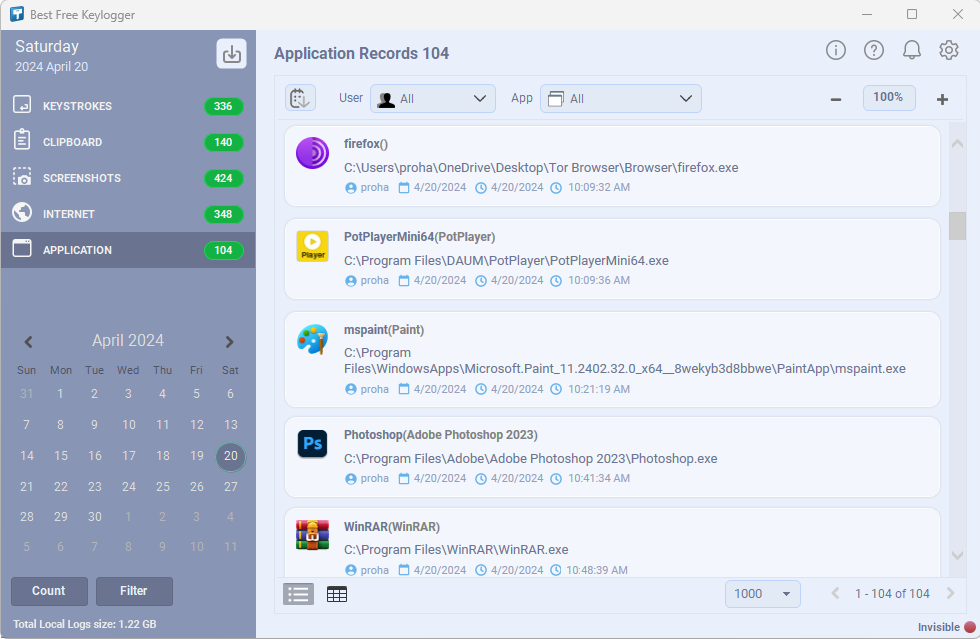Click the Photoshop application record icon
Screen dimensions: 980x639
pos(312,443)
